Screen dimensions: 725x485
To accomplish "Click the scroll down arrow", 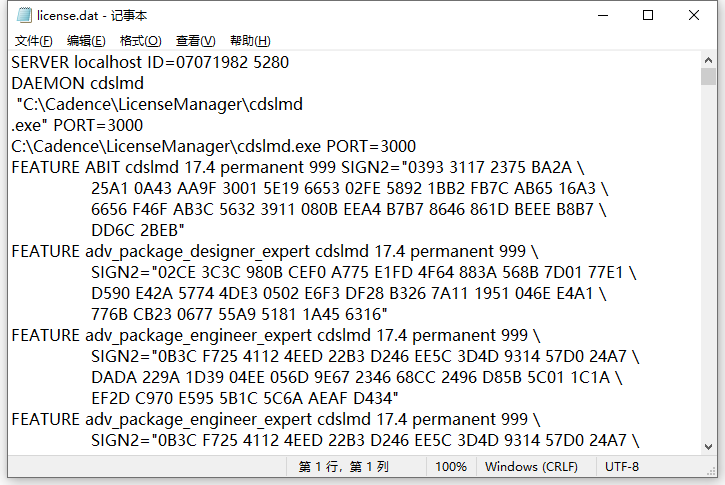I will tap(708, 447).
